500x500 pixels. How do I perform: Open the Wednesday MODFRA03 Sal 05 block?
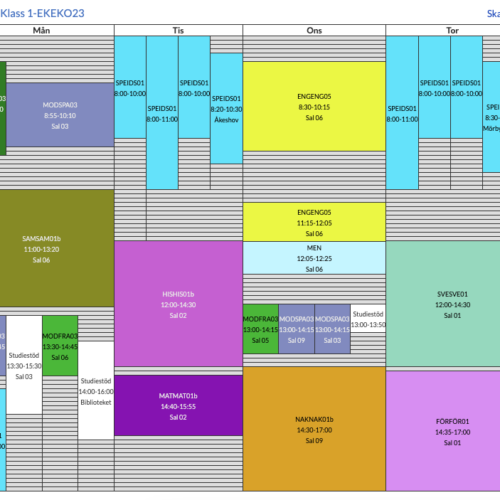tap(260, 329)
